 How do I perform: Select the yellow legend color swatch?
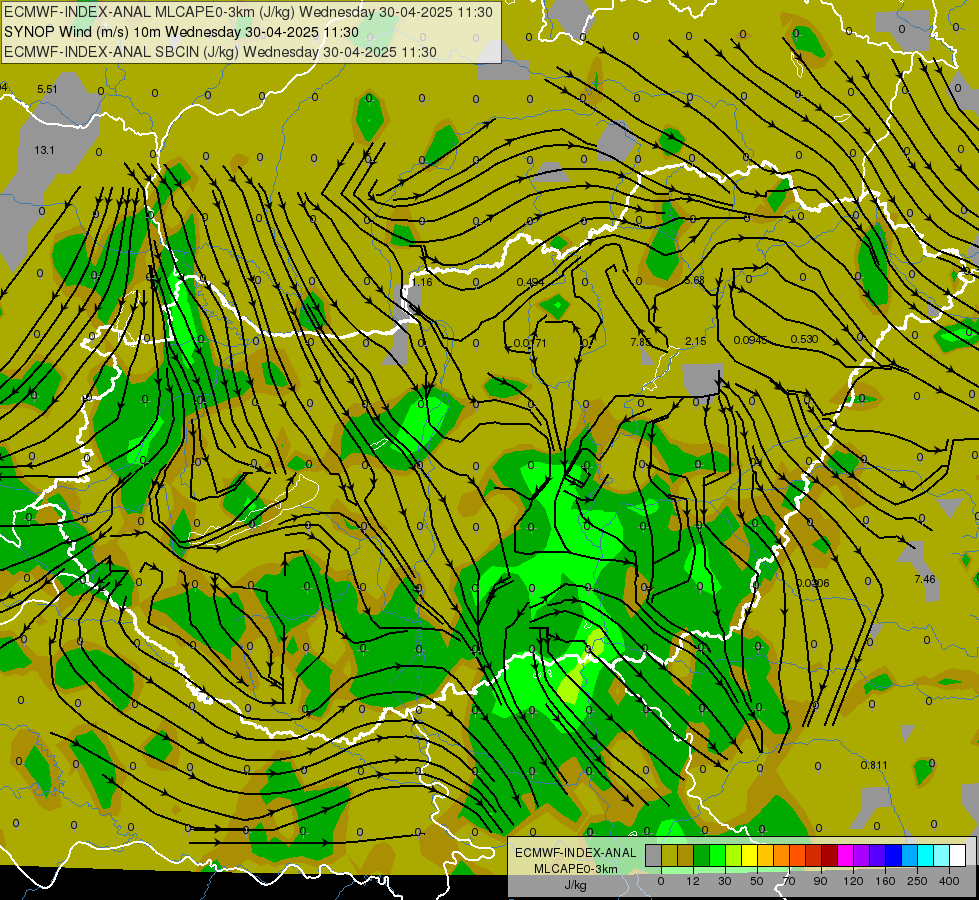(749, 856)
